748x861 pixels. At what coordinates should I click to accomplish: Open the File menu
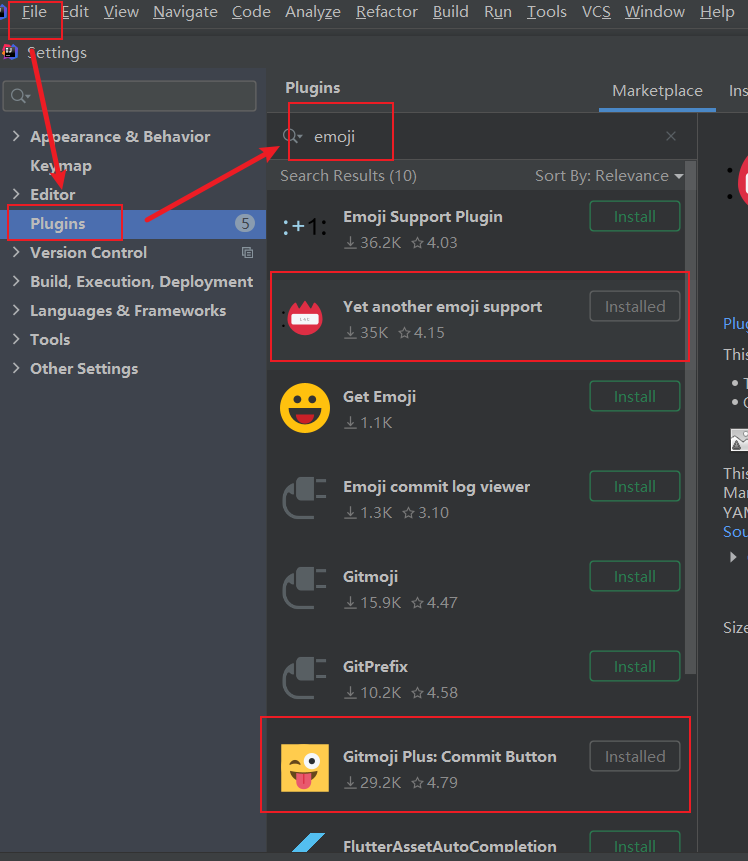34,12
